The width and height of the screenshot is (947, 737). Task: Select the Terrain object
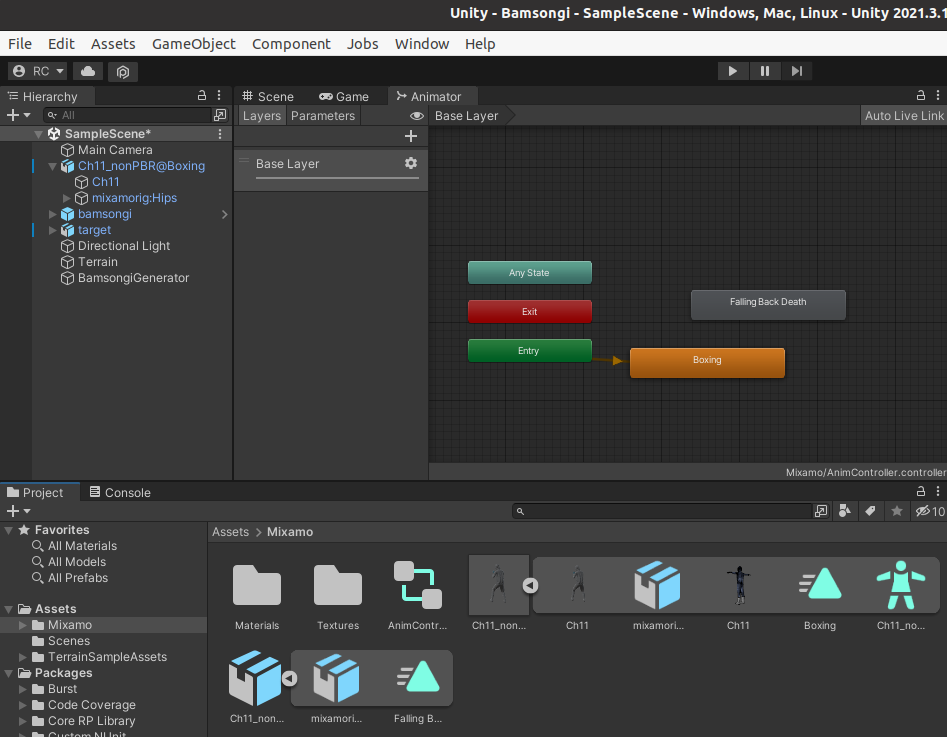point(97,262)
